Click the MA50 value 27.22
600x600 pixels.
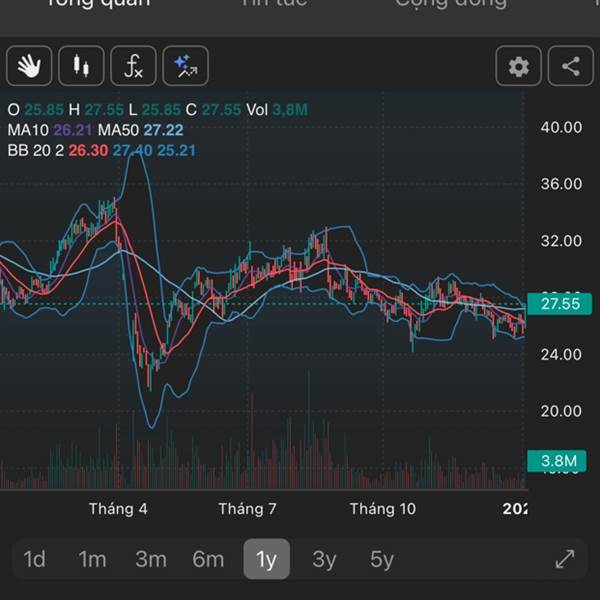point(163,130)
